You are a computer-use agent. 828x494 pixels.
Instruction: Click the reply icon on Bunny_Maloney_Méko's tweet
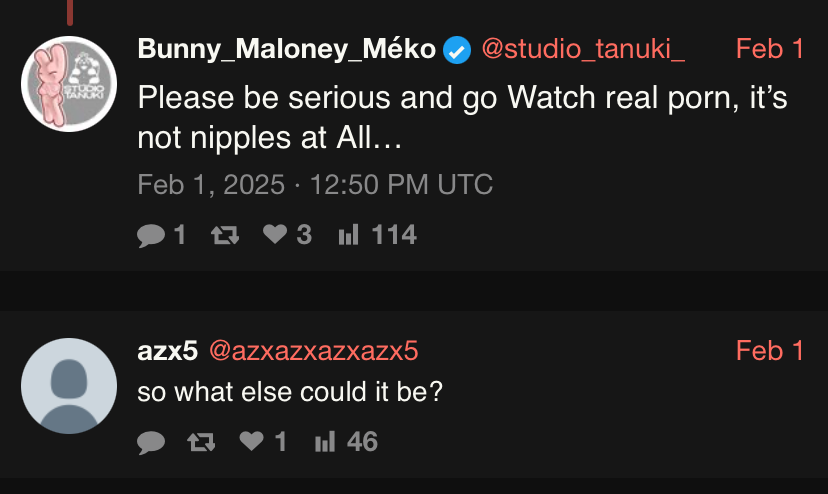[151, 235]
